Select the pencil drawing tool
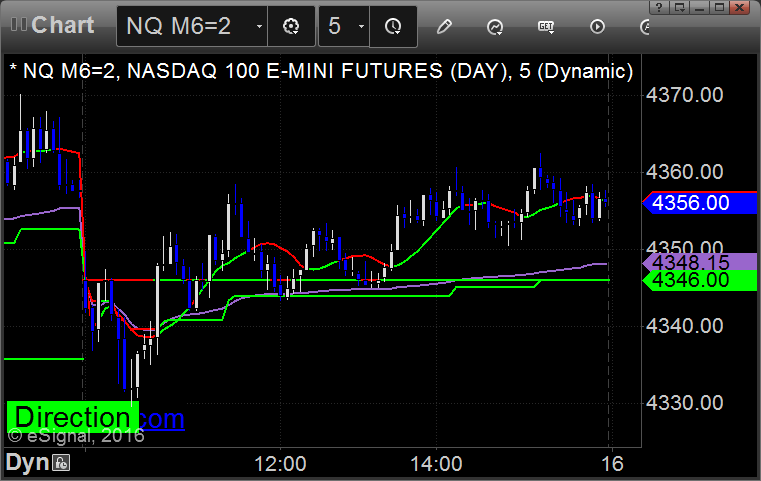 point(444,26)
